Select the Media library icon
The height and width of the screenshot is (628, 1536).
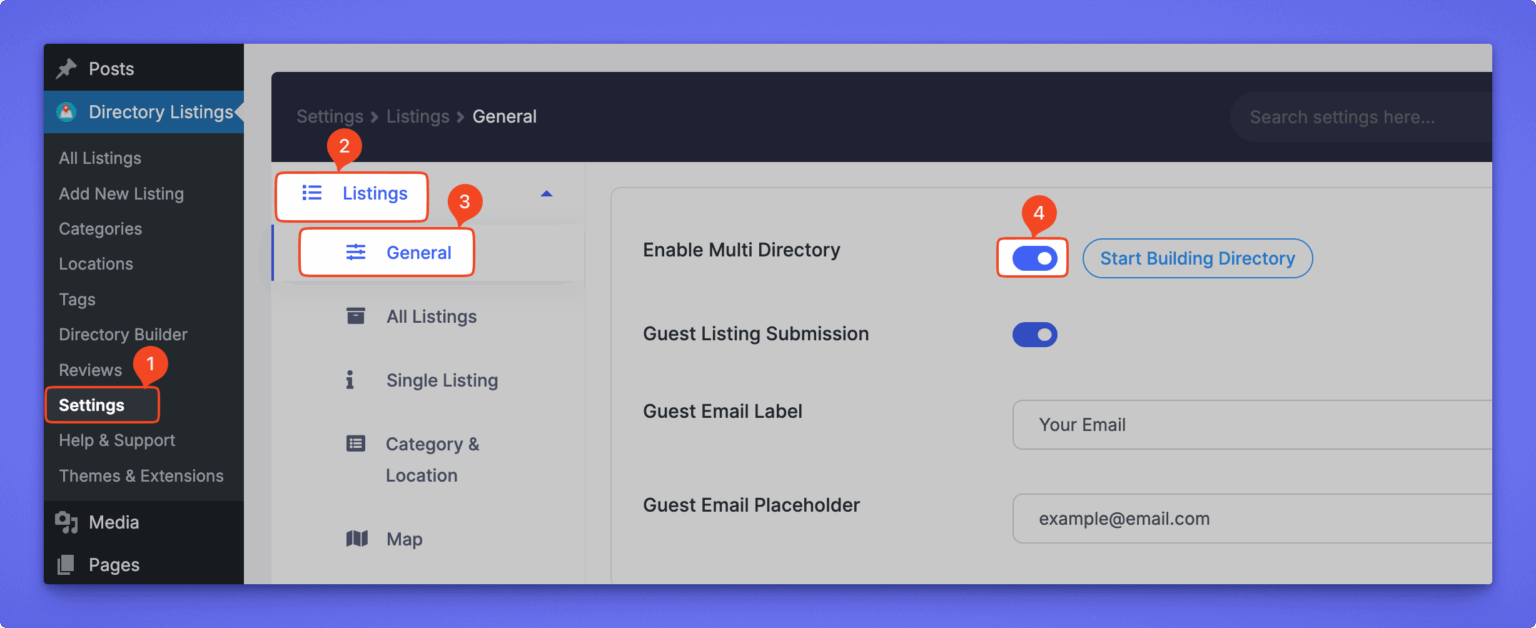[66, 521]
